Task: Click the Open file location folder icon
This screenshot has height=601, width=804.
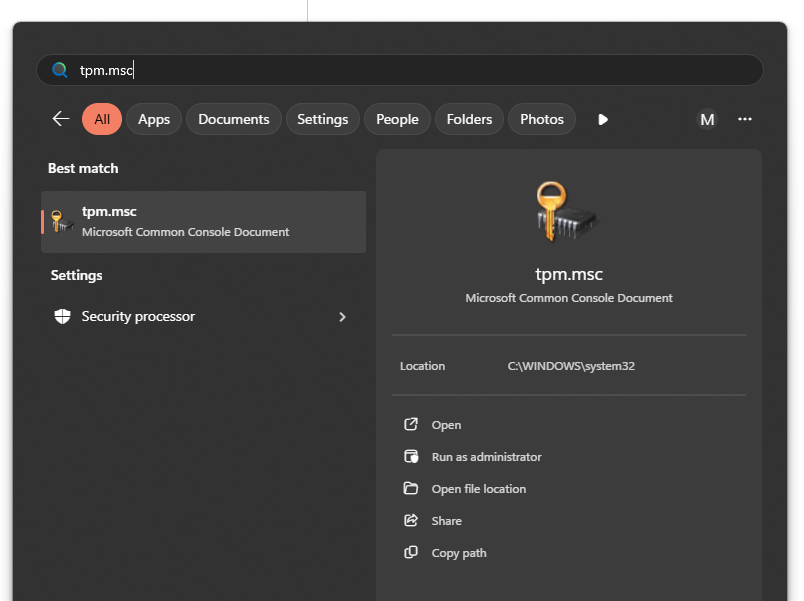Action: (x=410, y=489)
